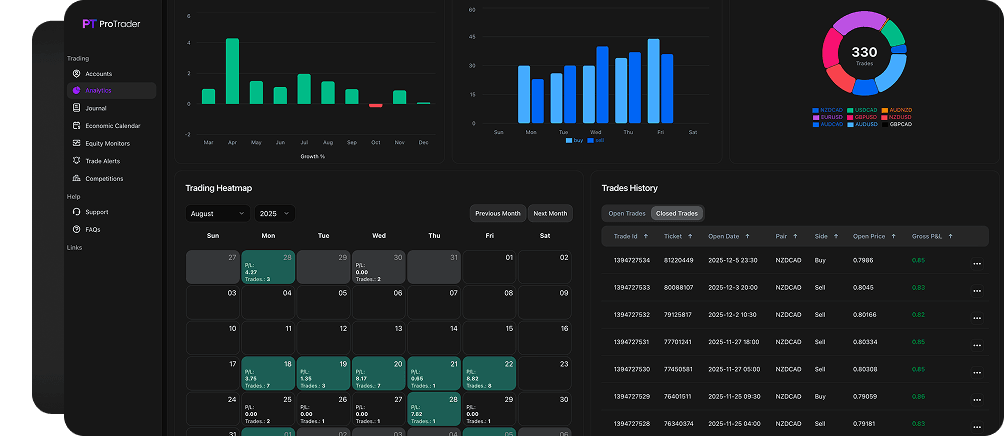Screen dimensions: 1004x436
Task: Click the Previous Month button
Action: tap(498, 213)
